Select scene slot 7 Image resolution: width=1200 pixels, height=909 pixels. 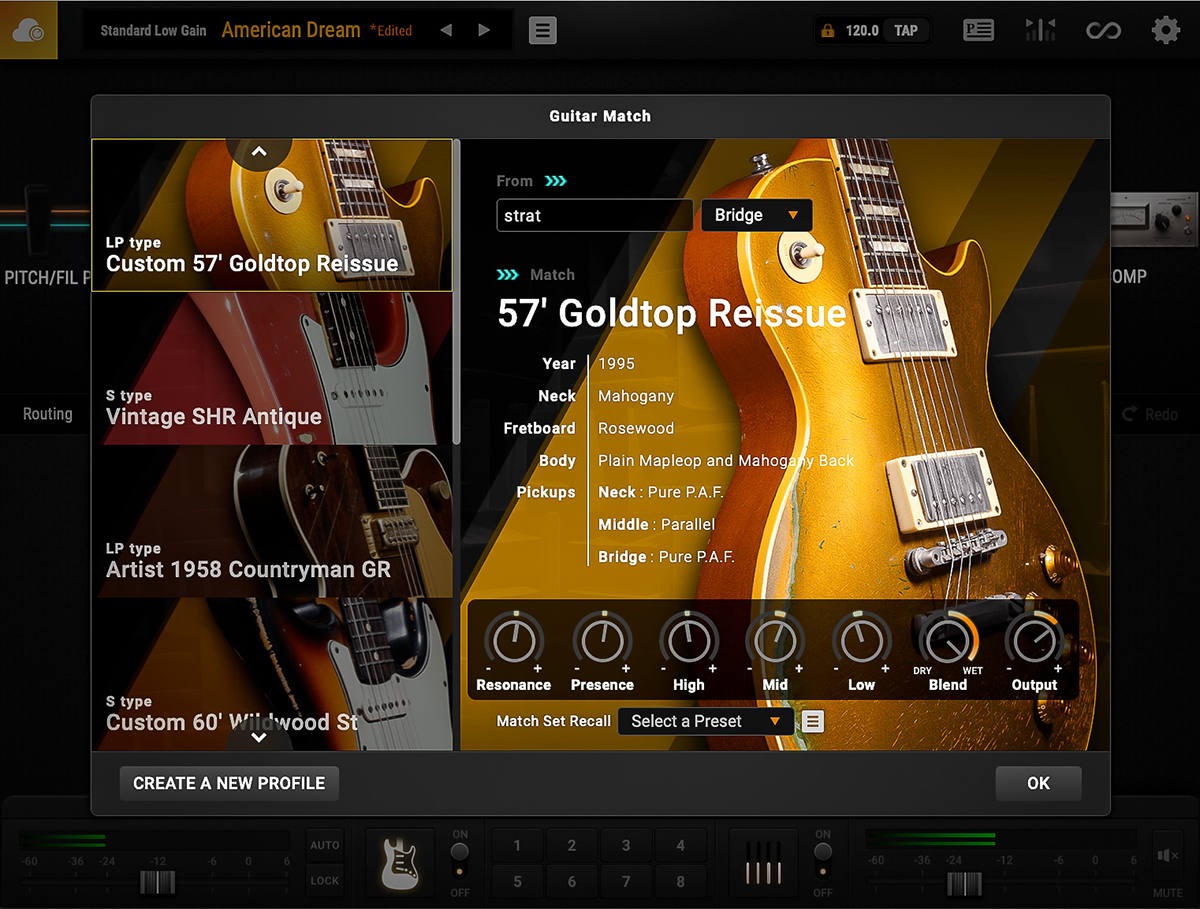(x=626, y=881)
